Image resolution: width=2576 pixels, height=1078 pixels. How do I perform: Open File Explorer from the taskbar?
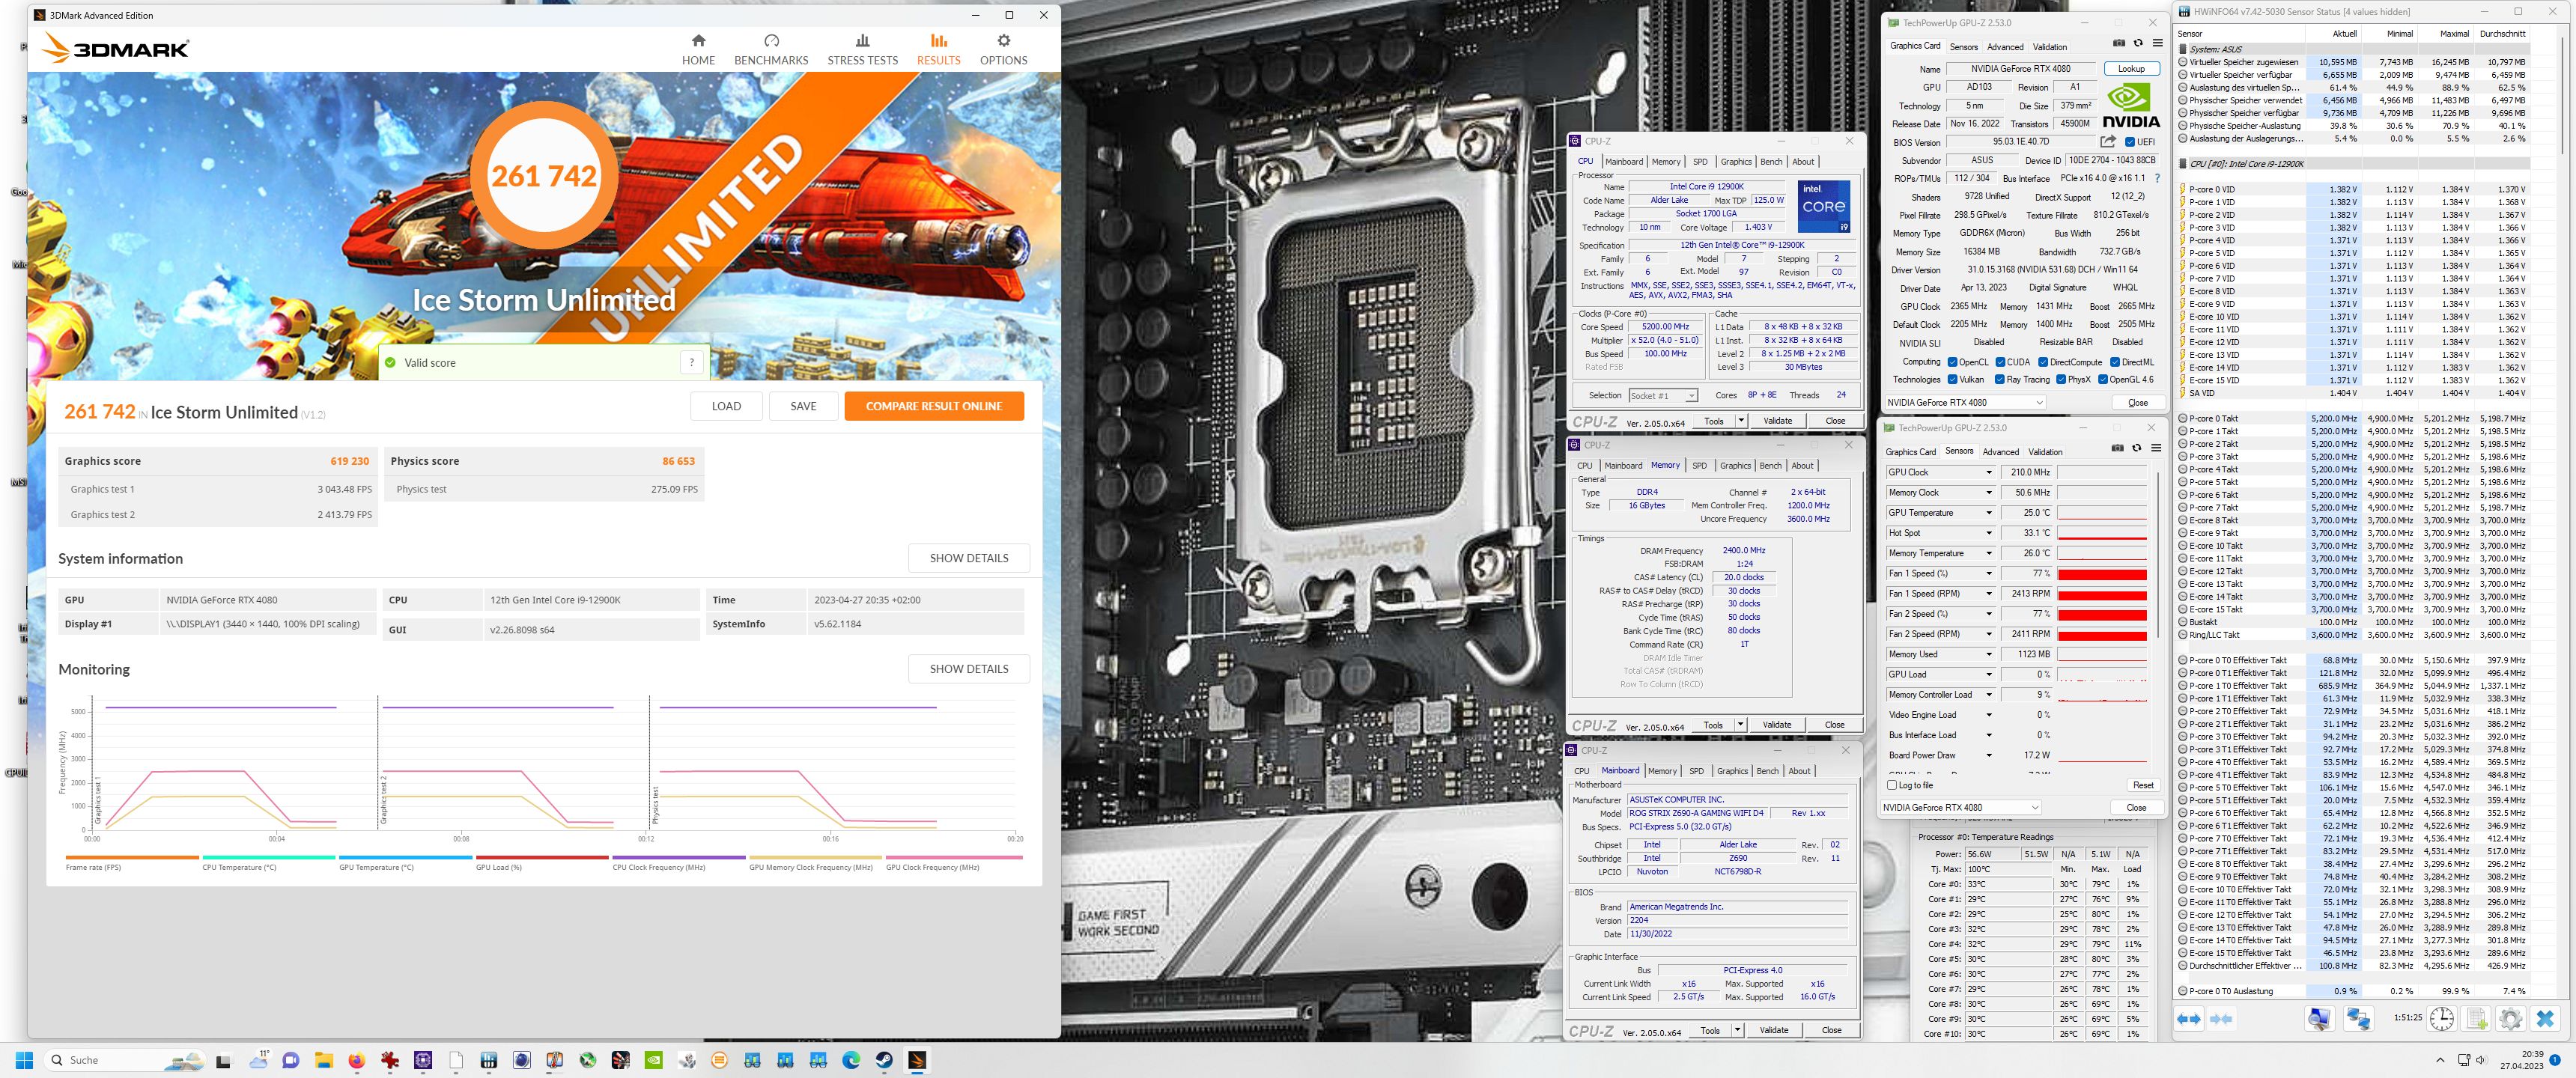(323, 1060)
